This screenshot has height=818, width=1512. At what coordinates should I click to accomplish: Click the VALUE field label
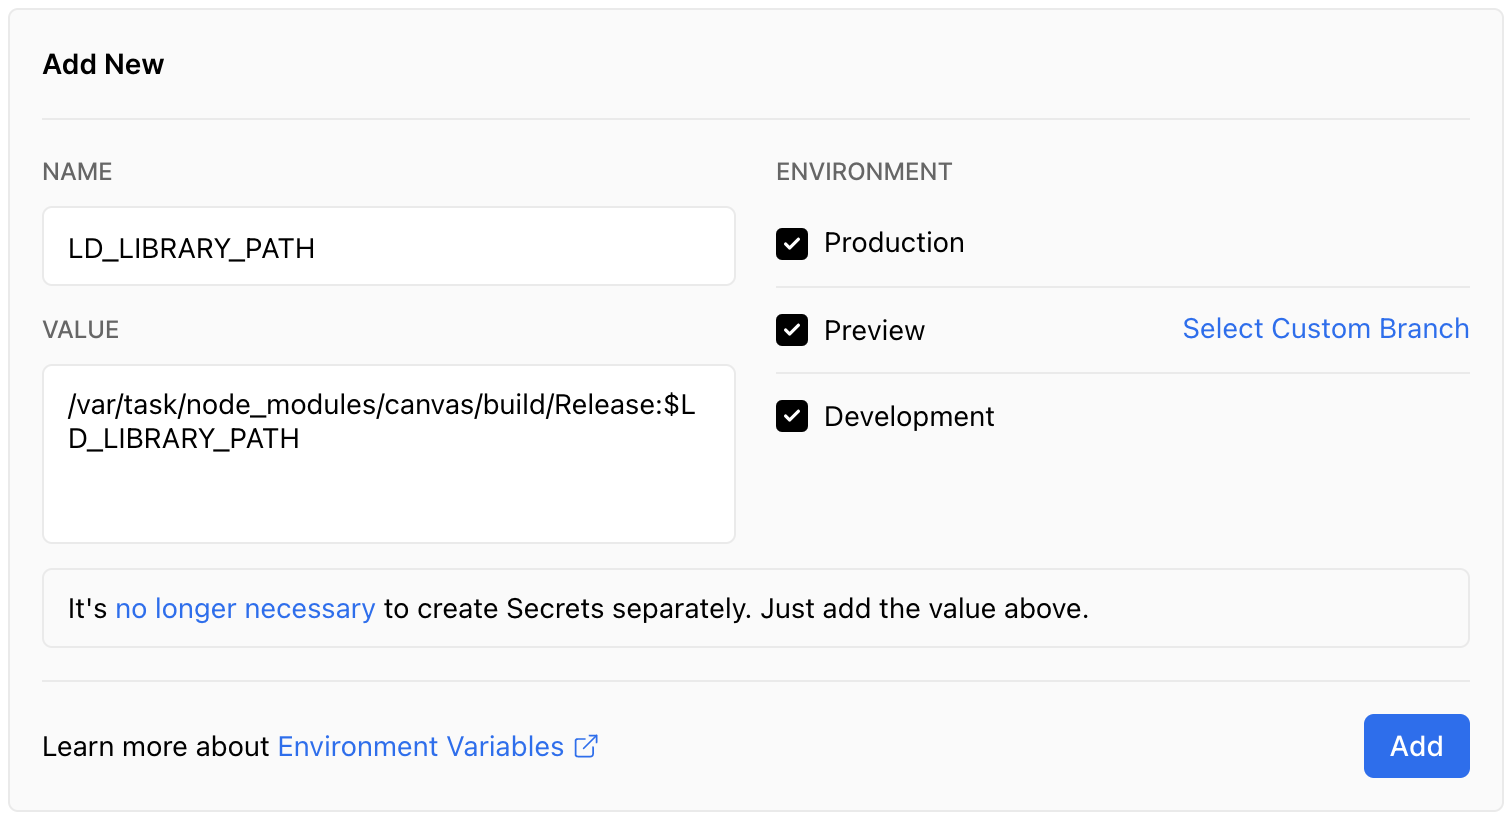[x=79, y=329]
